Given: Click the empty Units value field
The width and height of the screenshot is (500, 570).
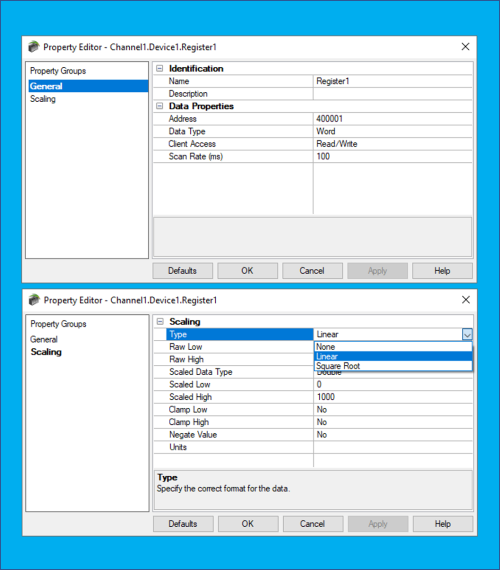Looking at the screenshot, I should coord(393,447).
